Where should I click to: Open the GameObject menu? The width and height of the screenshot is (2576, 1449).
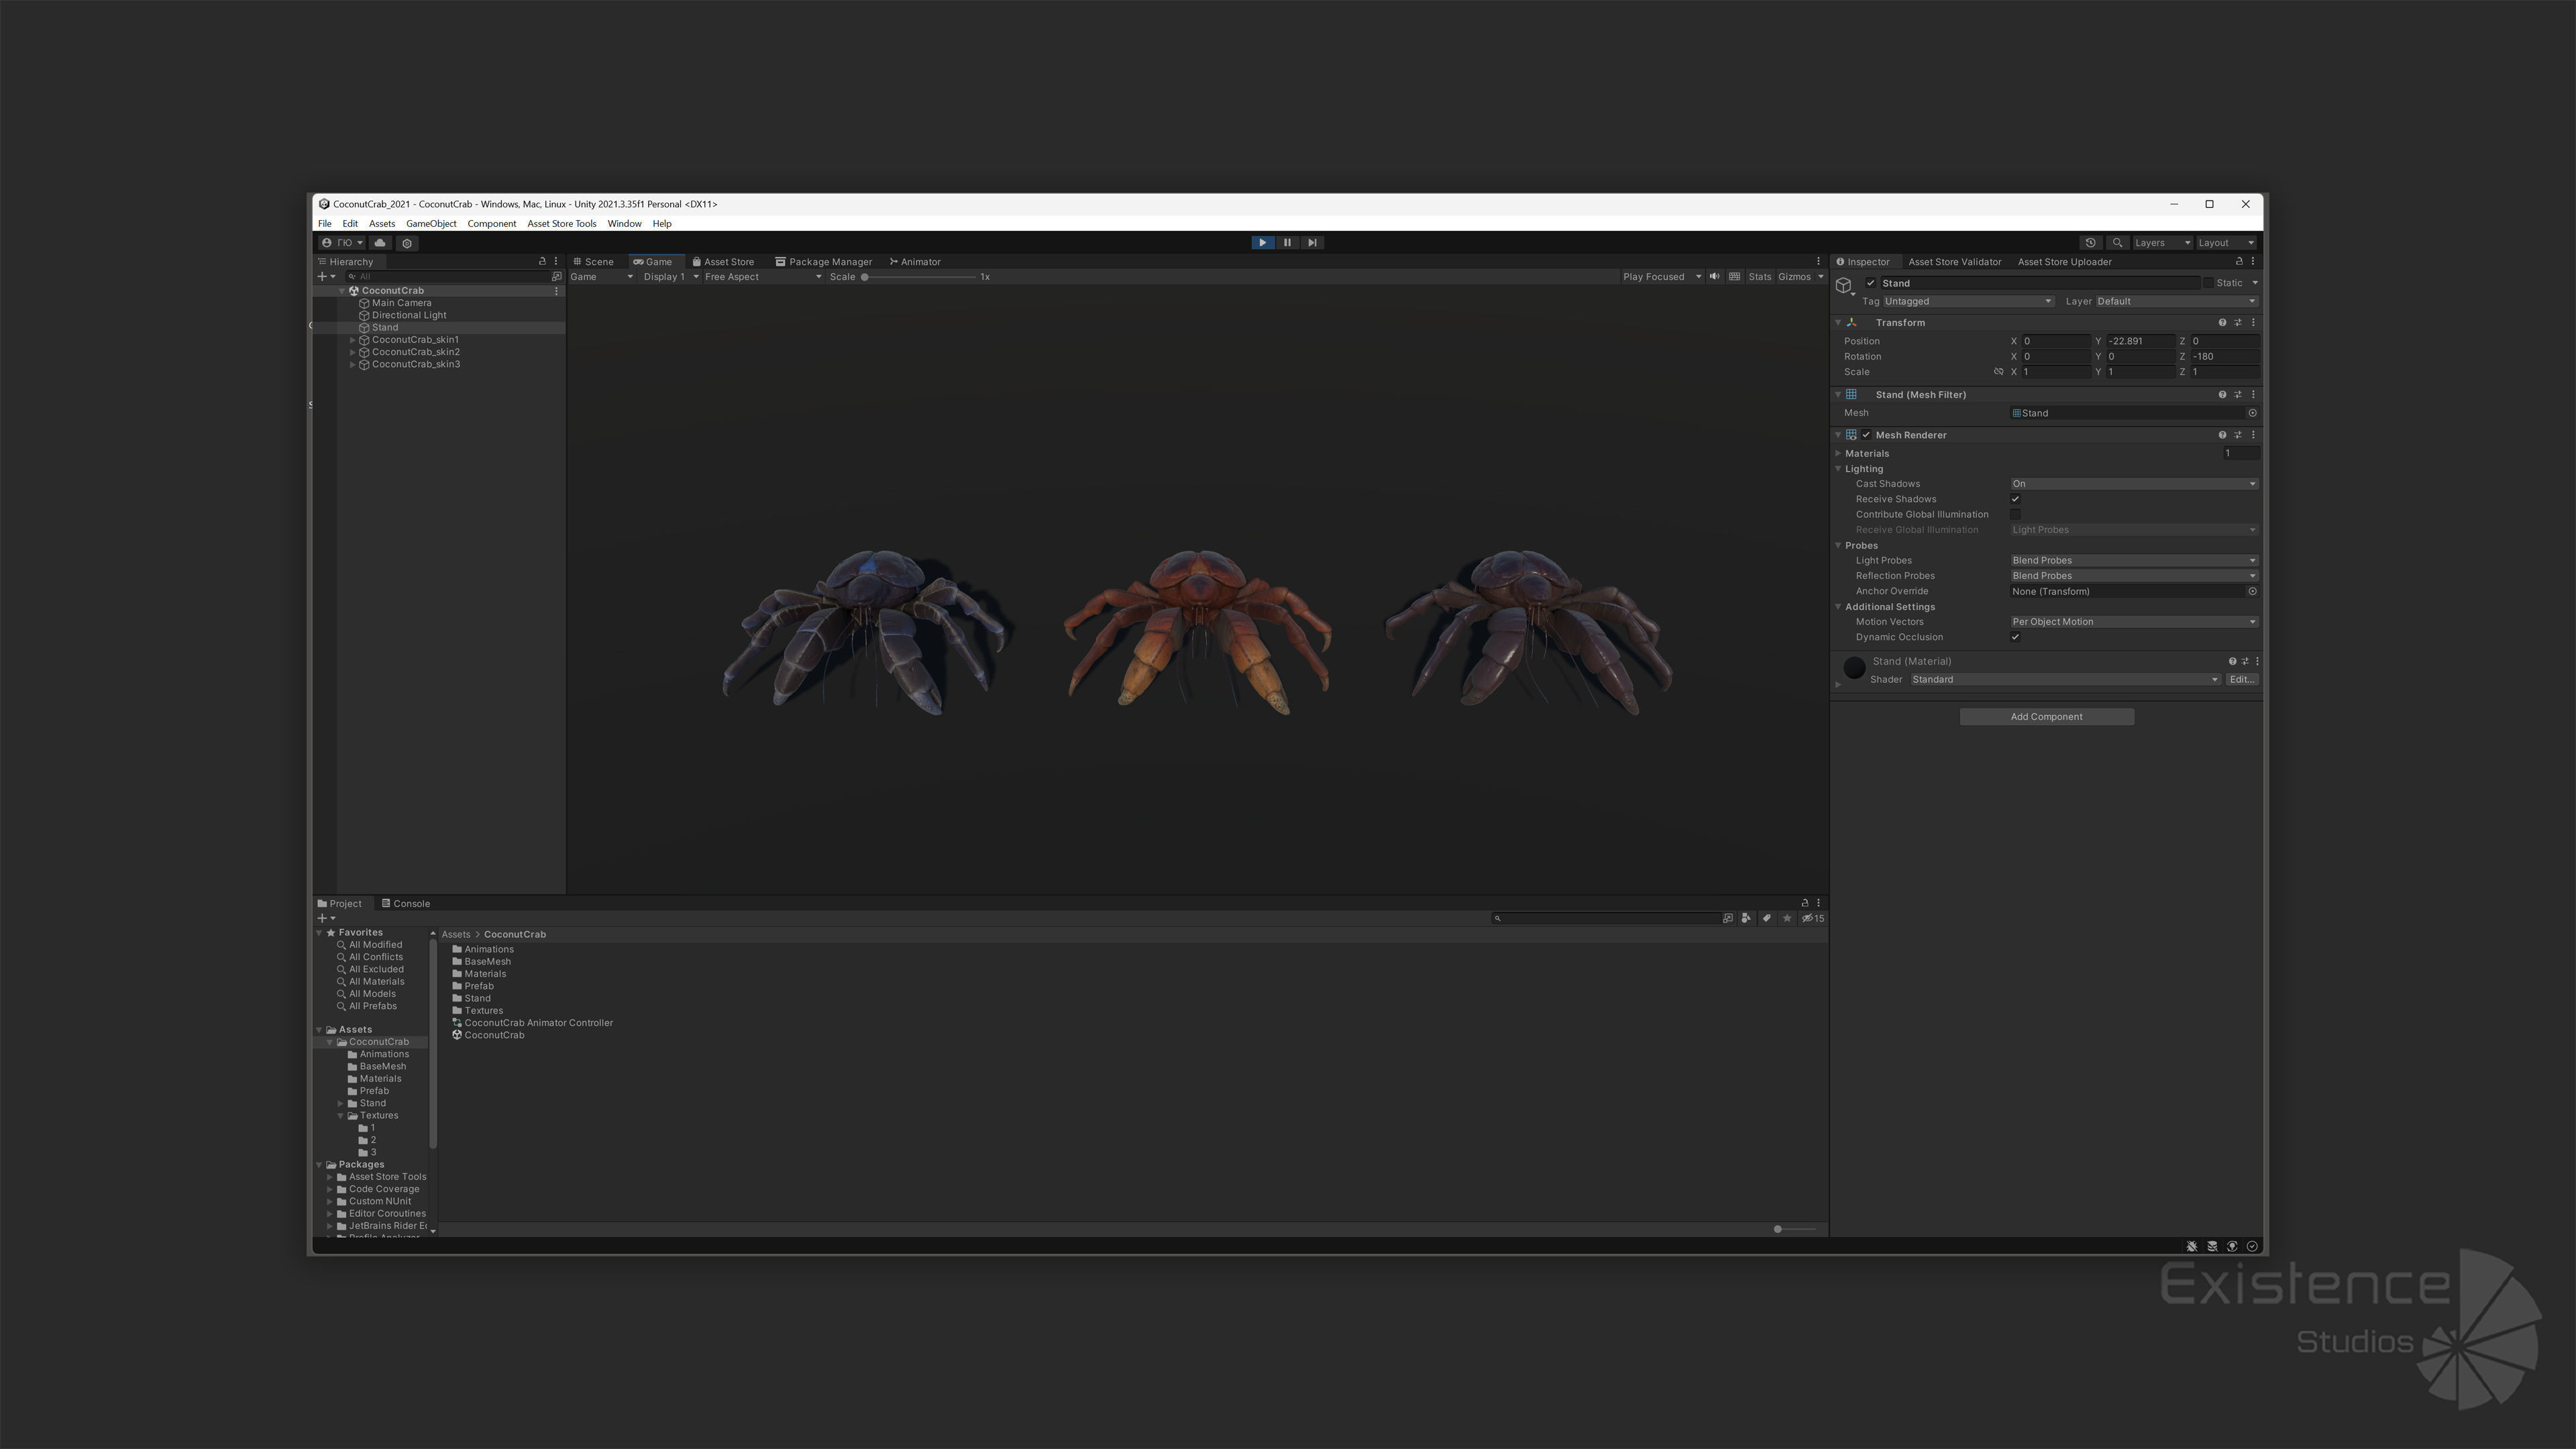tap(431, 224)
